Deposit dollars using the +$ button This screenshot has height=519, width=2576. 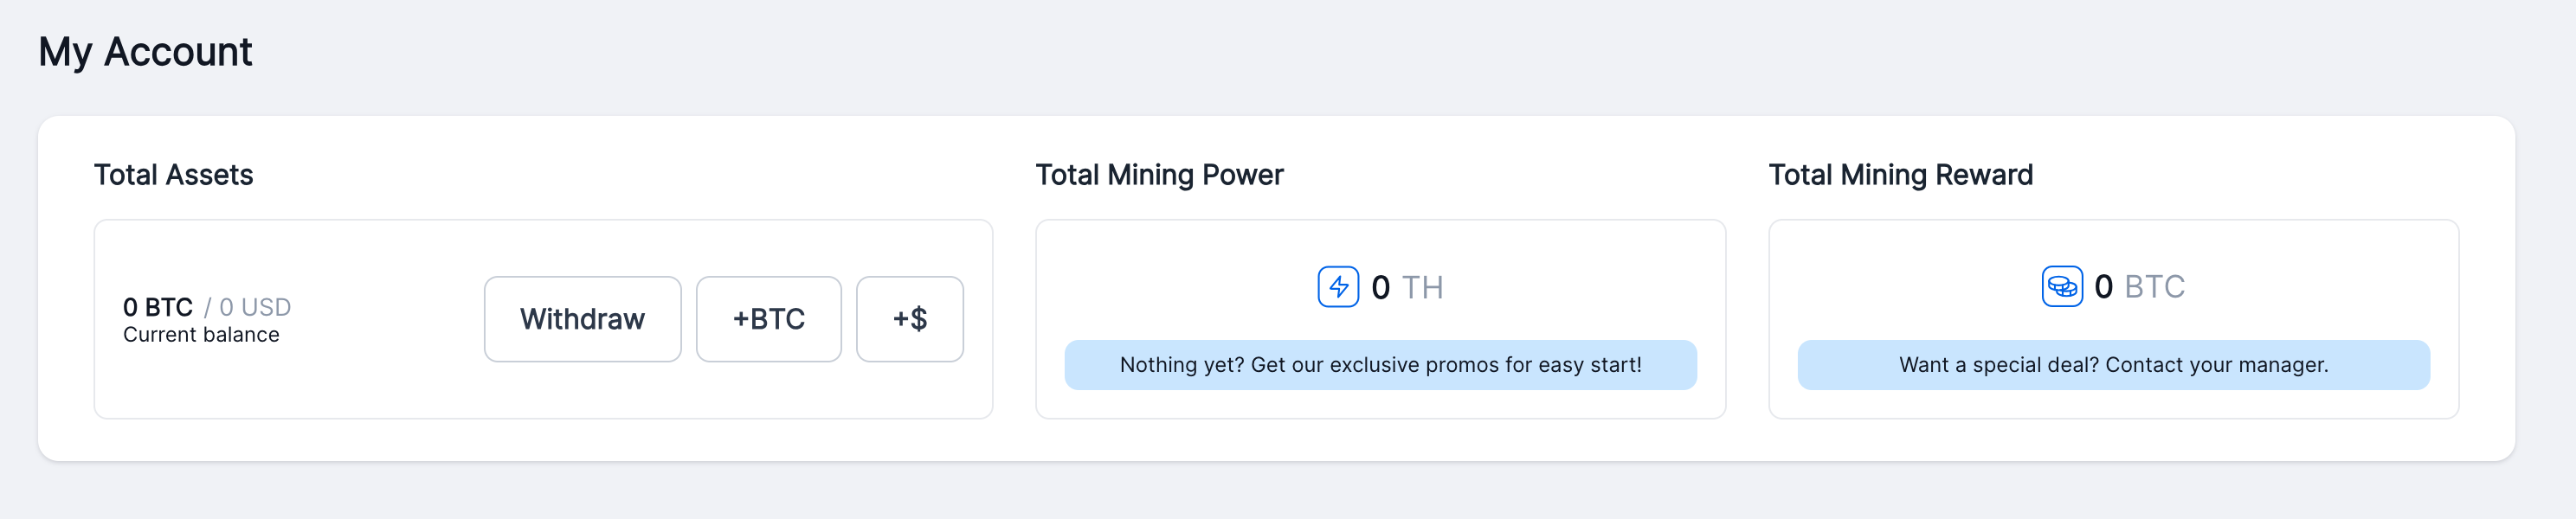[909, 319]
